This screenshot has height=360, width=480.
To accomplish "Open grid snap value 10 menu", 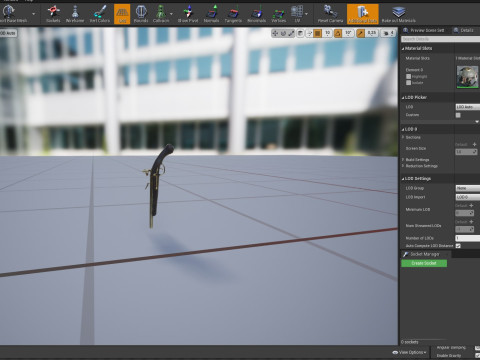I will 327,33.
